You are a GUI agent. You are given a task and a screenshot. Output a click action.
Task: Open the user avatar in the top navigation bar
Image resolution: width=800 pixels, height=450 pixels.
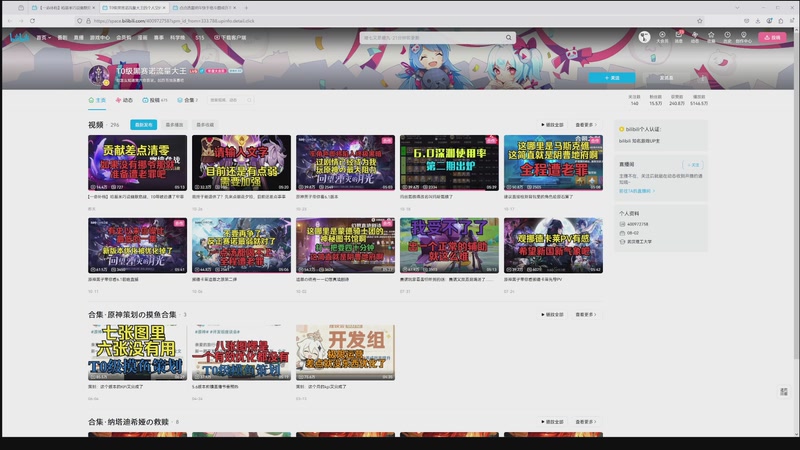tap(644, 37)
